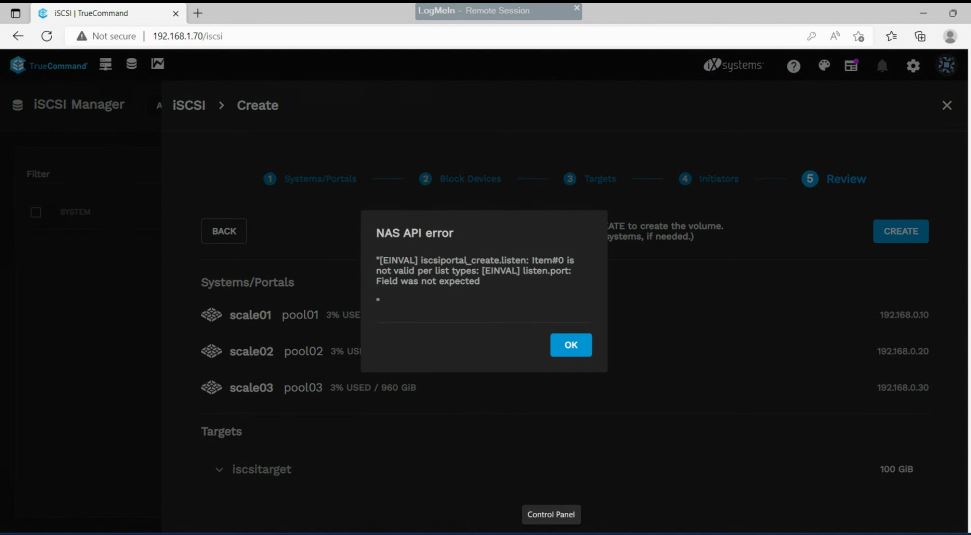Image resolution: width=971 pixels, height=535 pixels.
Task: Open the TrueCommand logo home link
Action: coord(49,65)
